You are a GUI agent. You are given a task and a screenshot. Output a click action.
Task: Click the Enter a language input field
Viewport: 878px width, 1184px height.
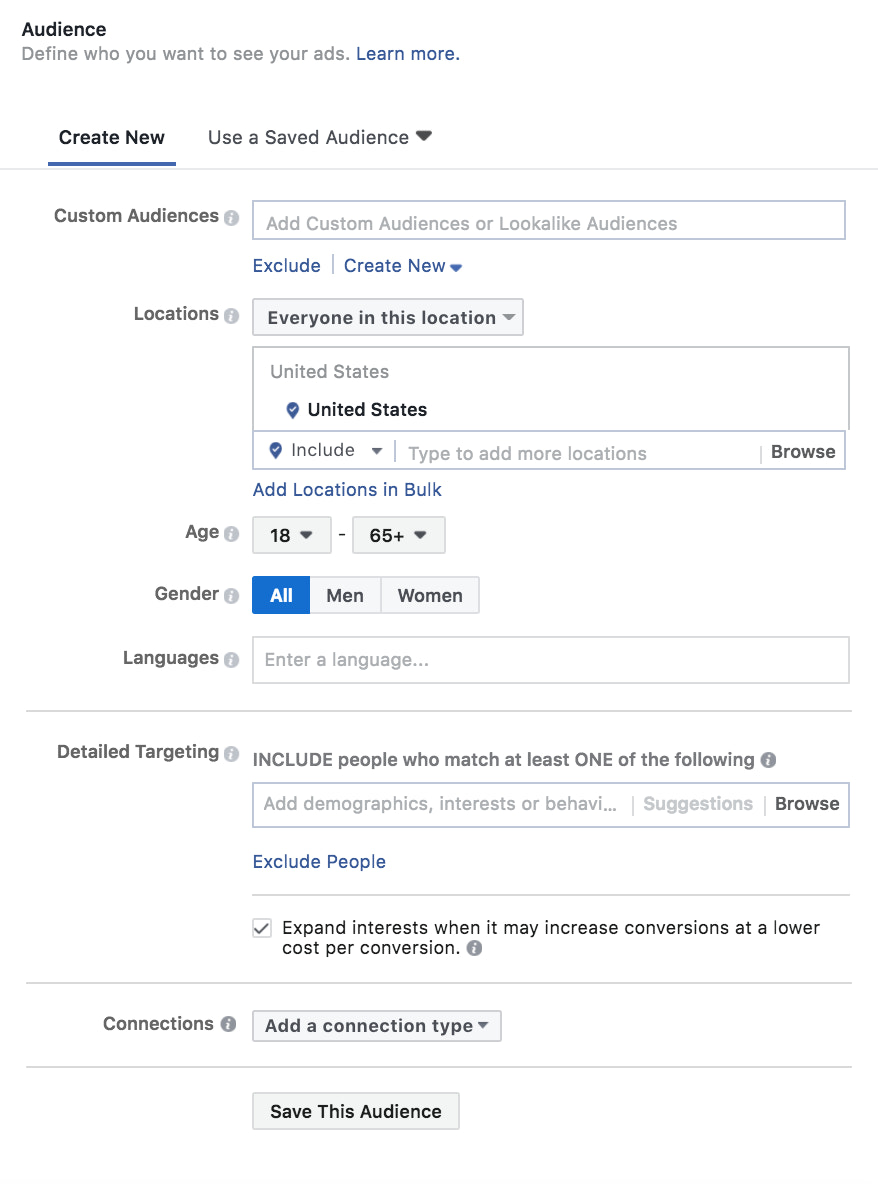click(550, 659)
